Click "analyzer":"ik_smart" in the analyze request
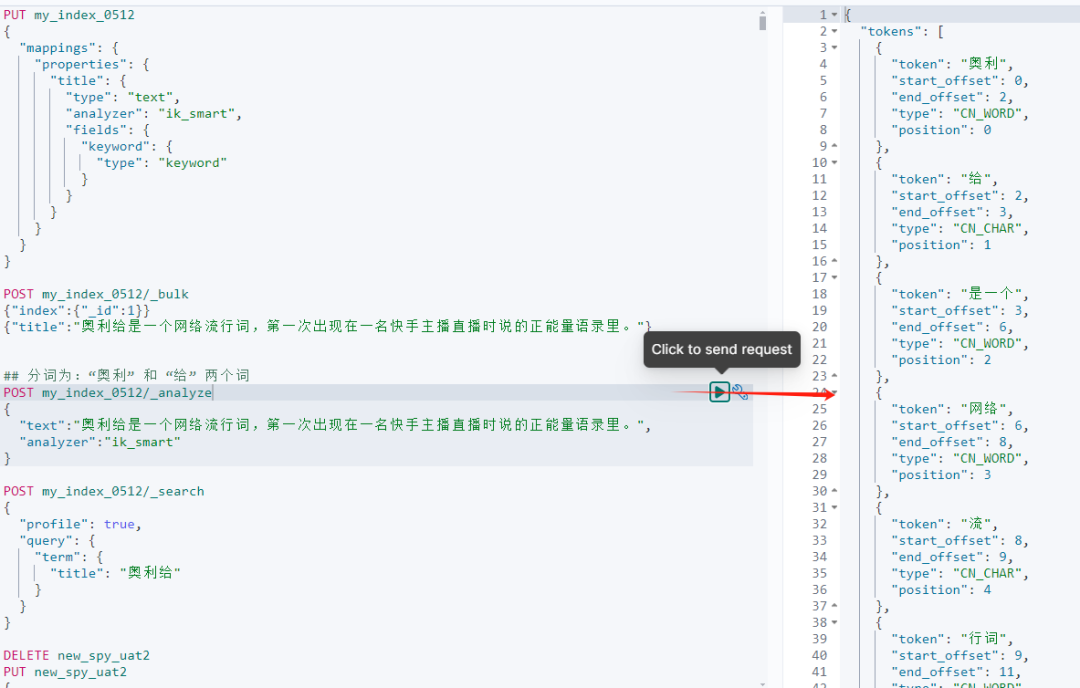1080x688 pixels. (x=100, y=442)
